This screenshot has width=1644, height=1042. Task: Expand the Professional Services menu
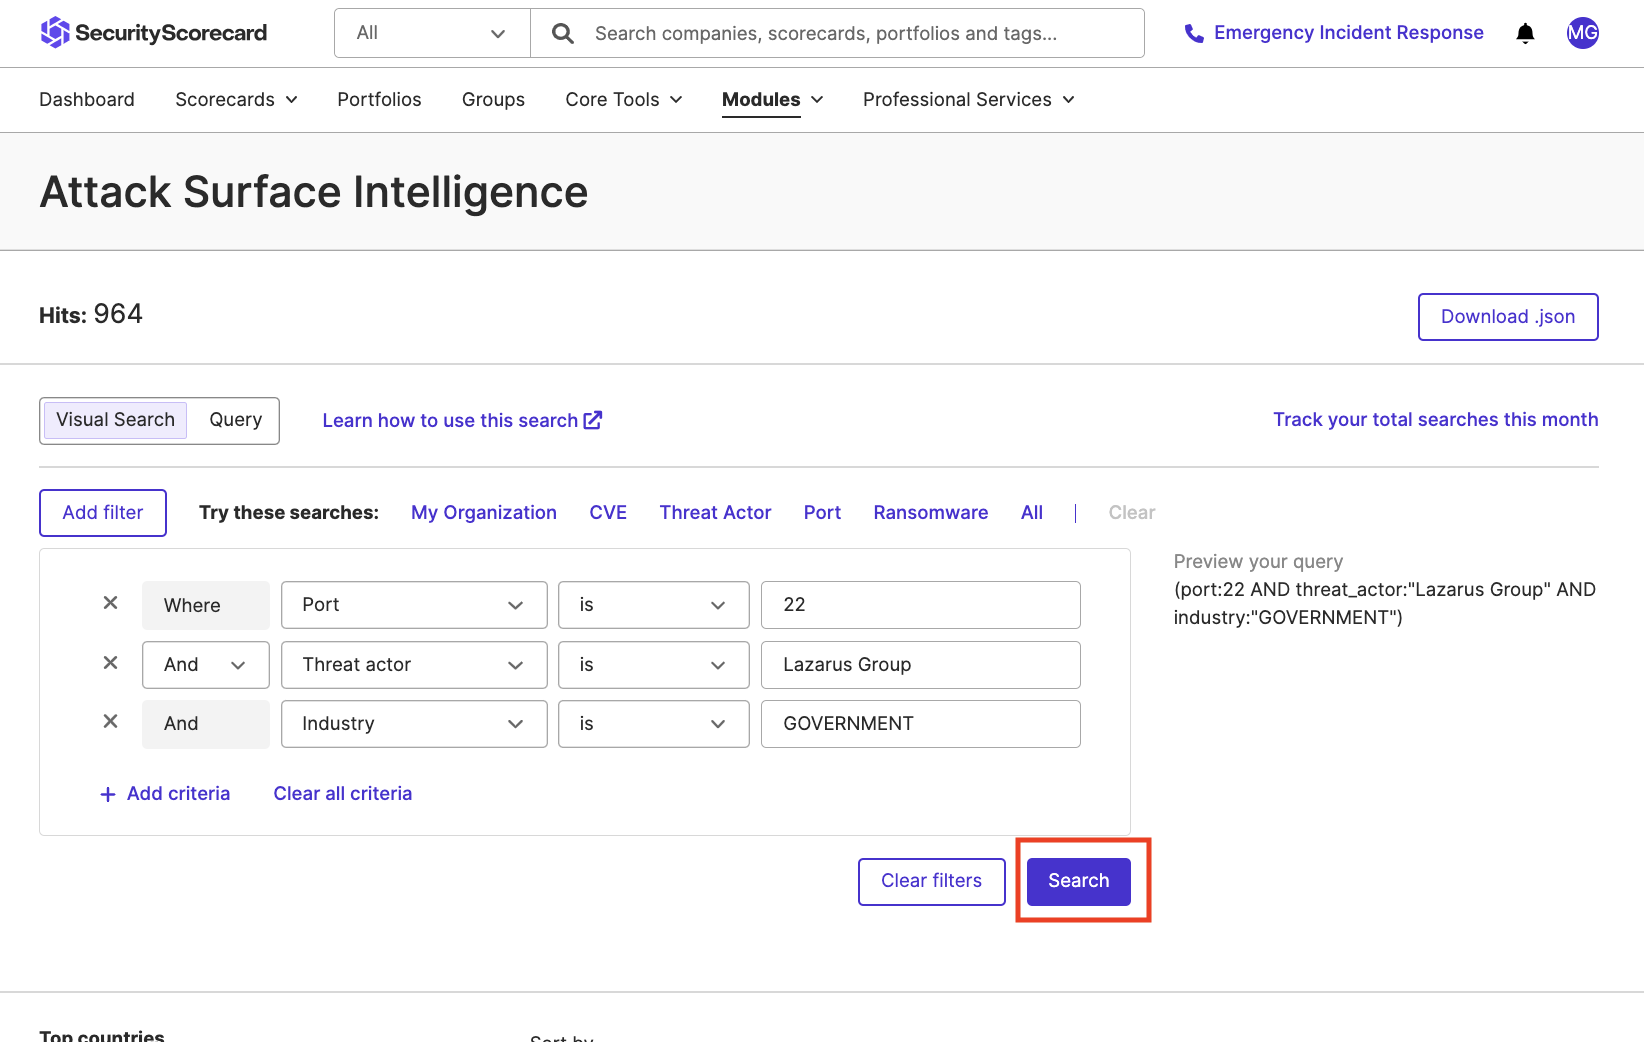click(x=969, y=99)
